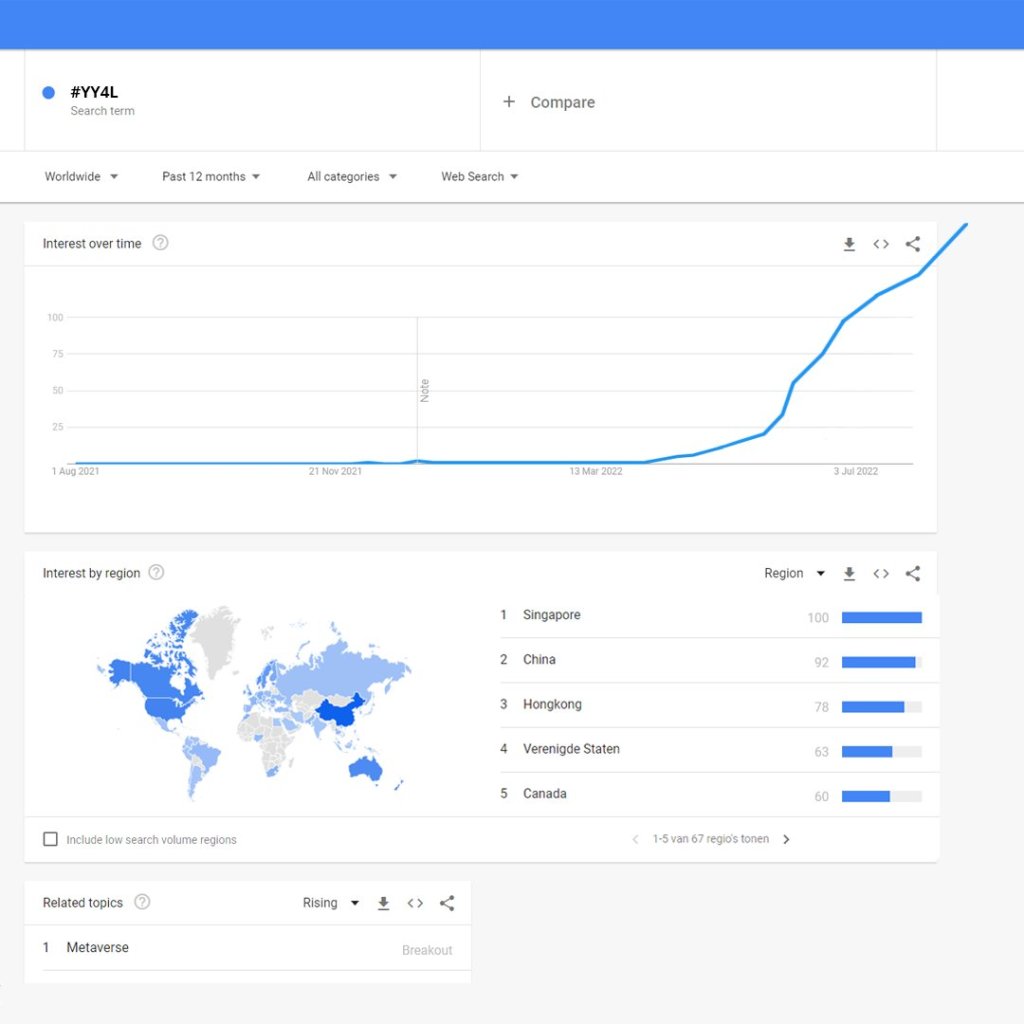1024x1024 pixels.
Task: Change the Region granularity dropdown
Action: click(795, 574)
